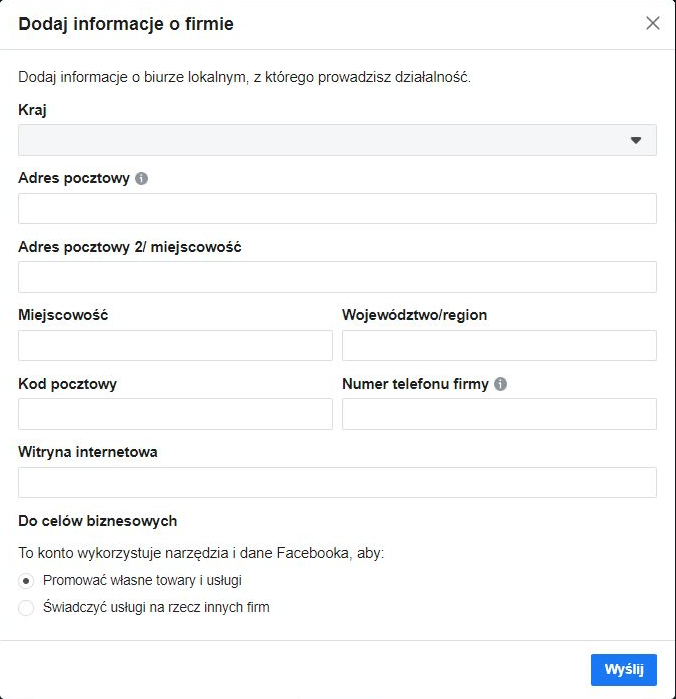Viewport: 676px width, 699px height.
Task: Click into the Miejscowość text field
Action: point(175,345)
